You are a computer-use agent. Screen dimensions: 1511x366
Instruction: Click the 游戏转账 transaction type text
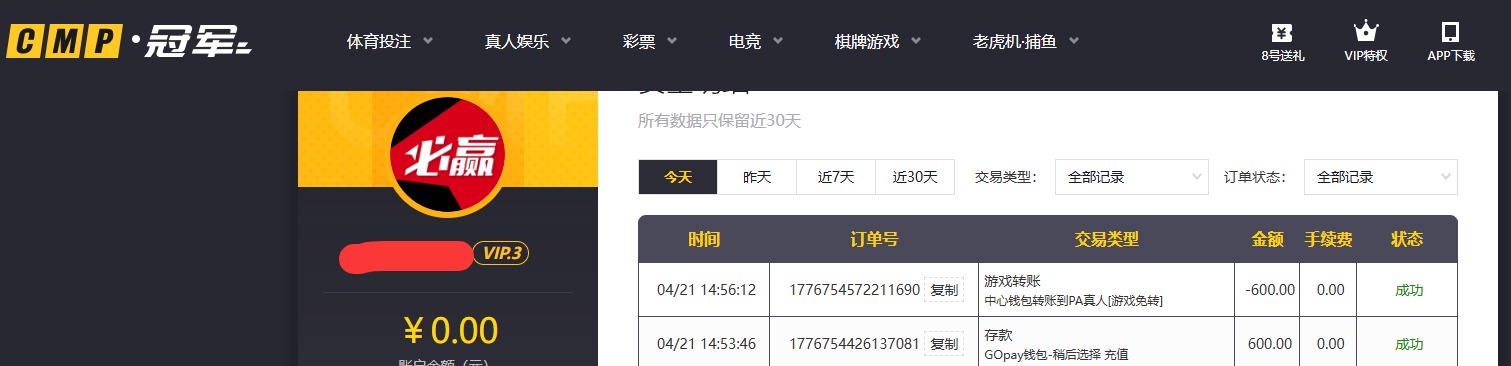pyautogui.click(x=1013, y=281)
